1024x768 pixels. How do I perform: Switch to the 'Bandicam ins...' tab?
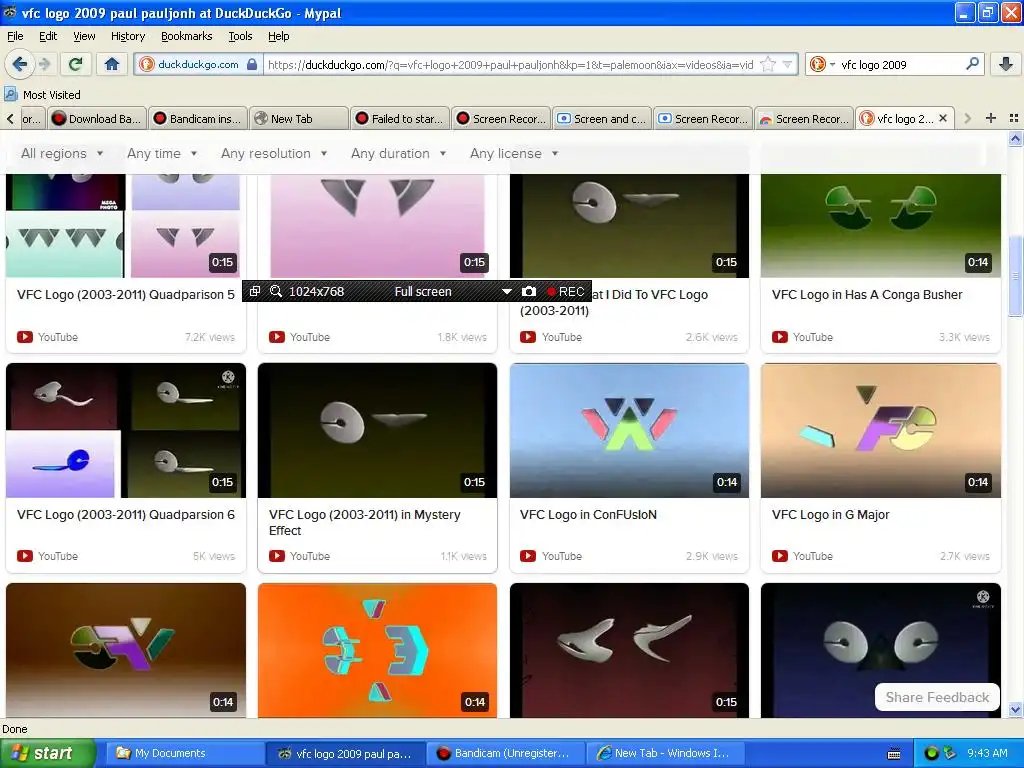click(198, 118)
